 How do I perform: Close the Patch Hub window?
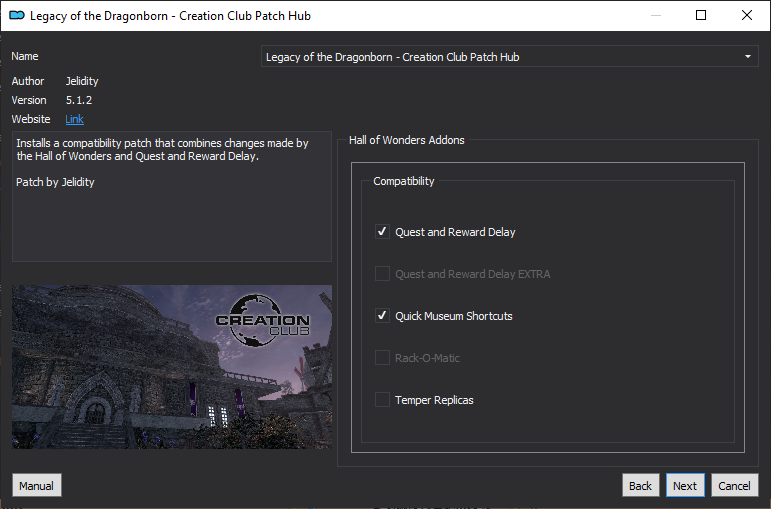747,15
